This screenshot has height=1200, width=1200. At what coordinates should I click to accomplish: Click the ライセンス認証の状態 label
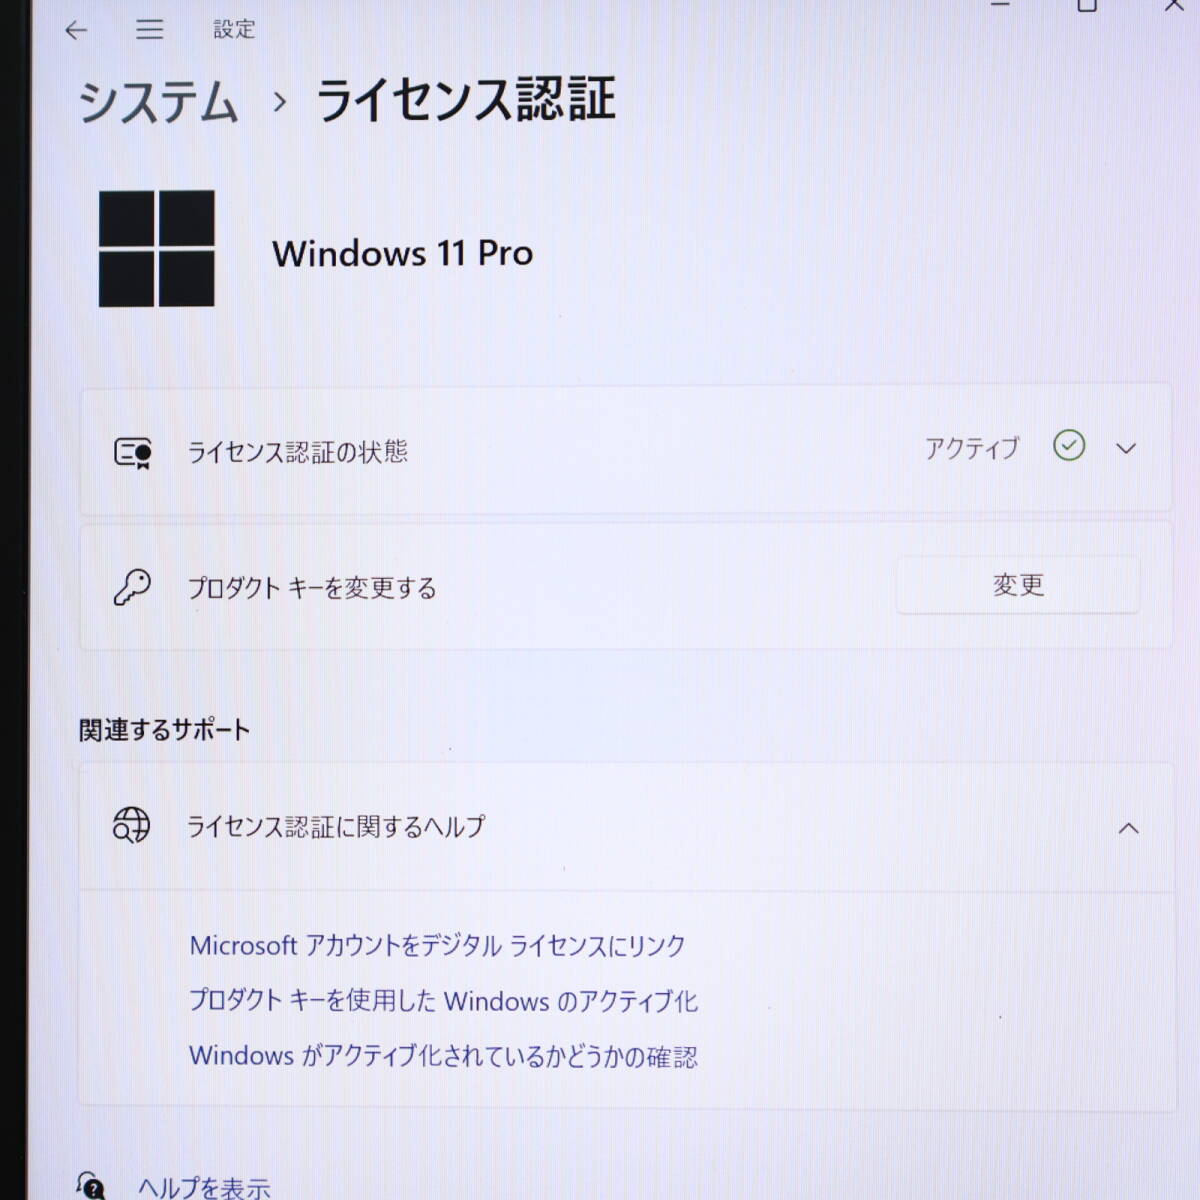tap(298, 452)
